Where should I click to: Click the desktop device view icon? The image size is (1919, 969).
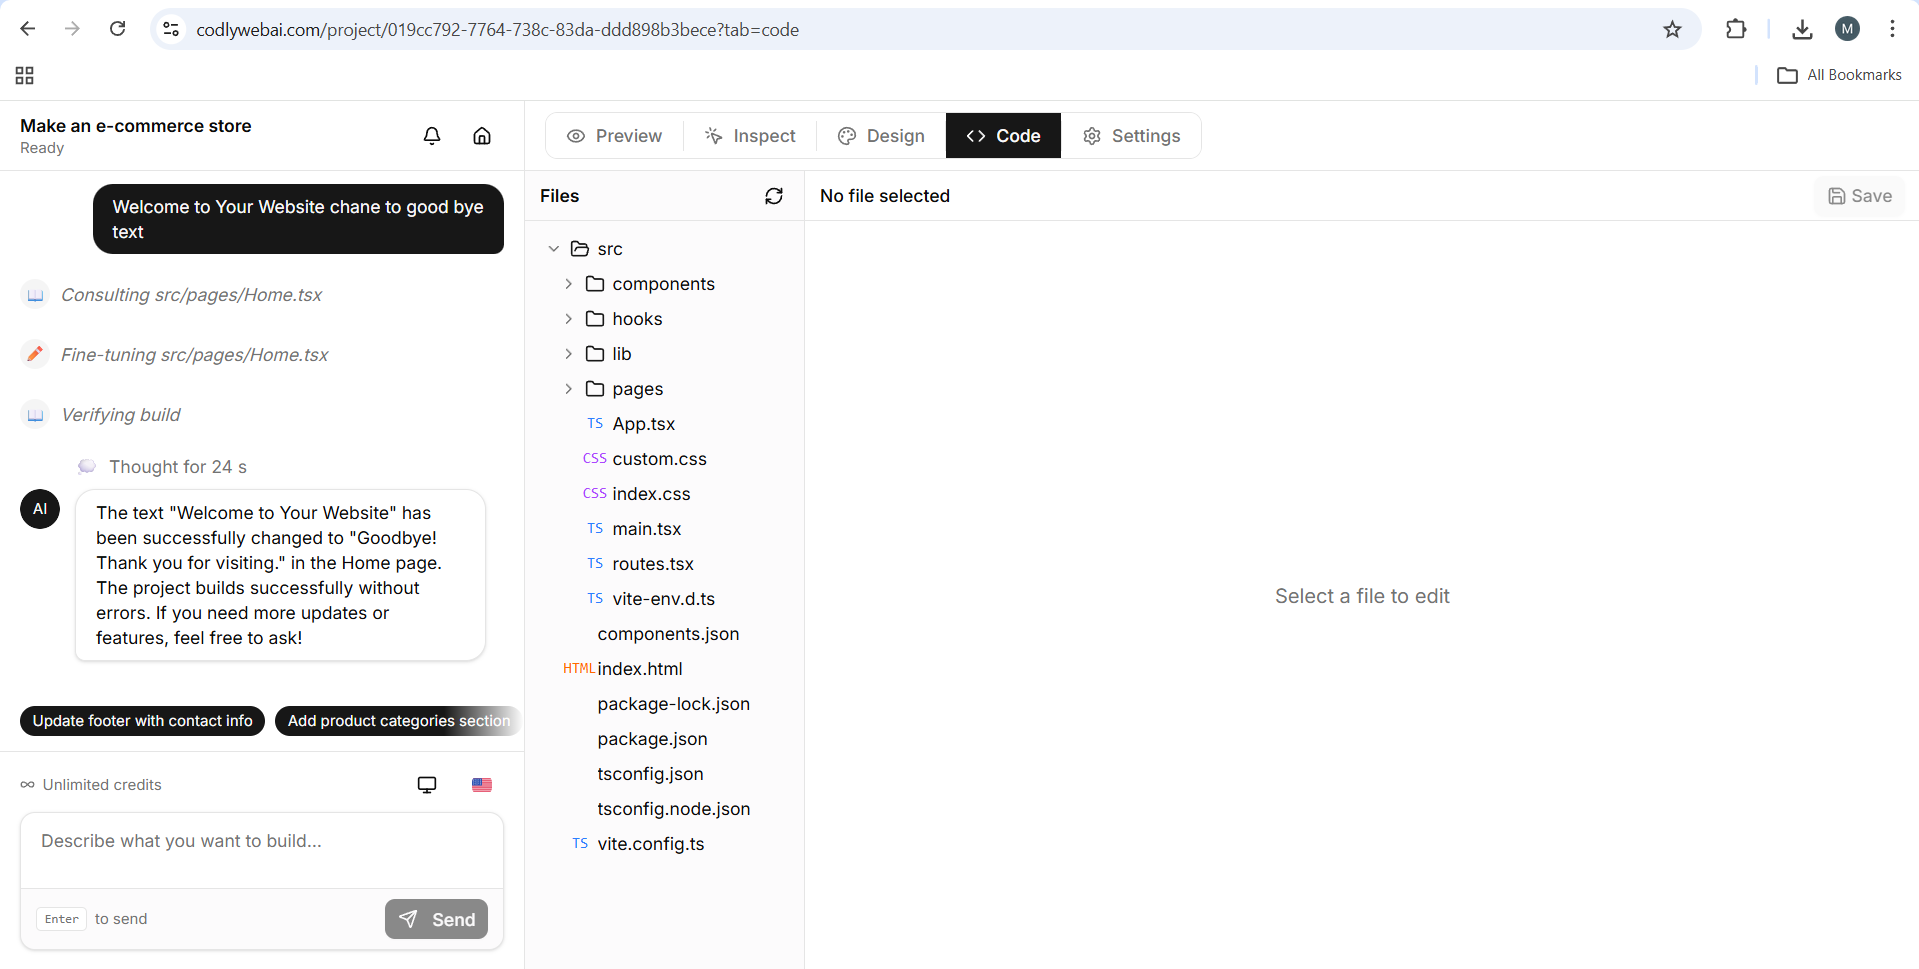(x=427, y=785)
